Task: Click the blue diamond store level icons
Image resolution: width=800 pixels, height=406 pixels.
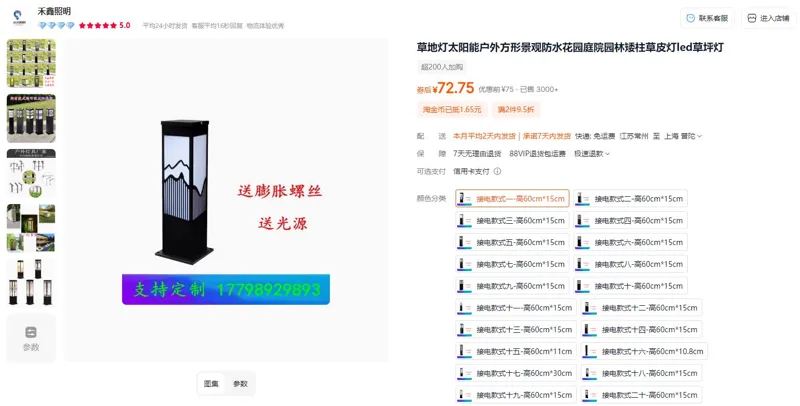Action: point(56,26)
